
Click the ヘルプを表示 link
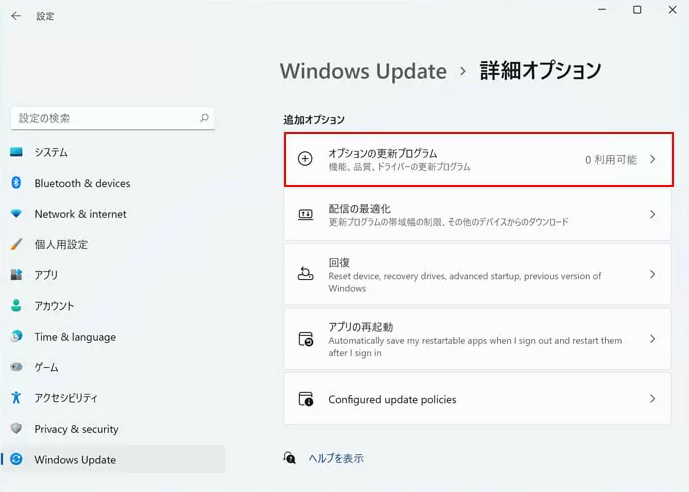(336, 458)
